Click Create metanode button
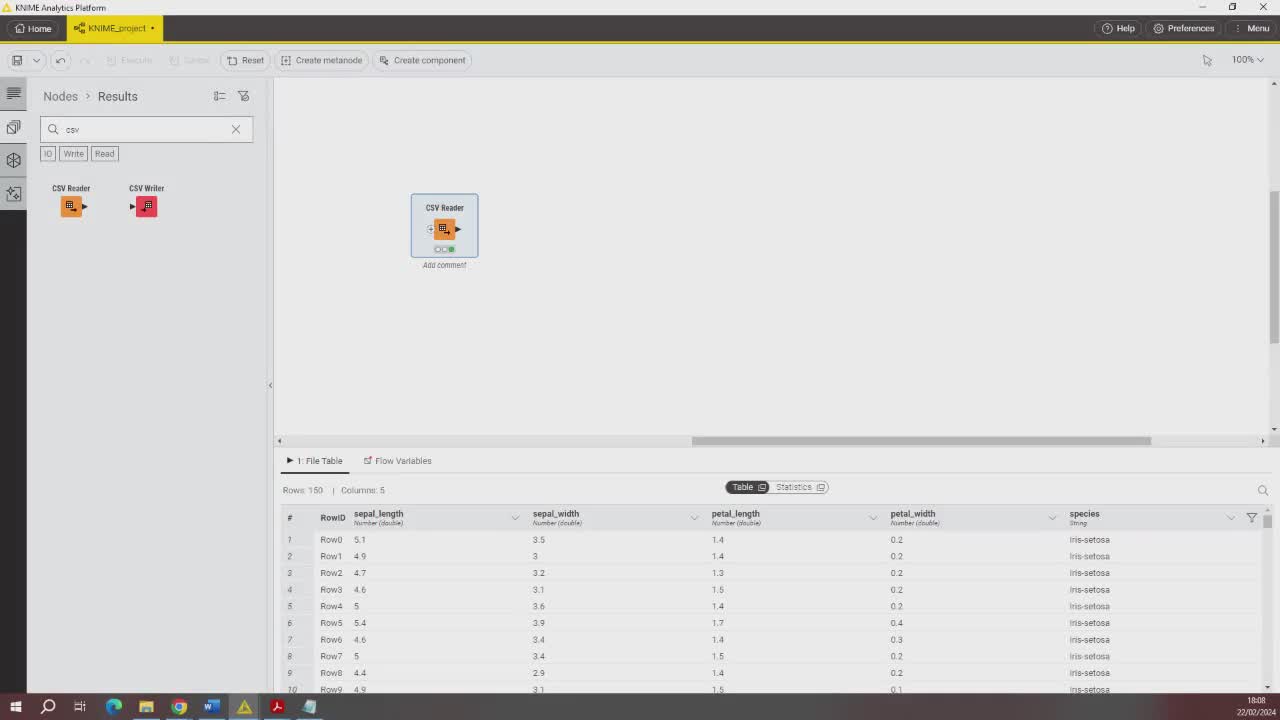Screen dimensions: 1280x720 (322, 60)
